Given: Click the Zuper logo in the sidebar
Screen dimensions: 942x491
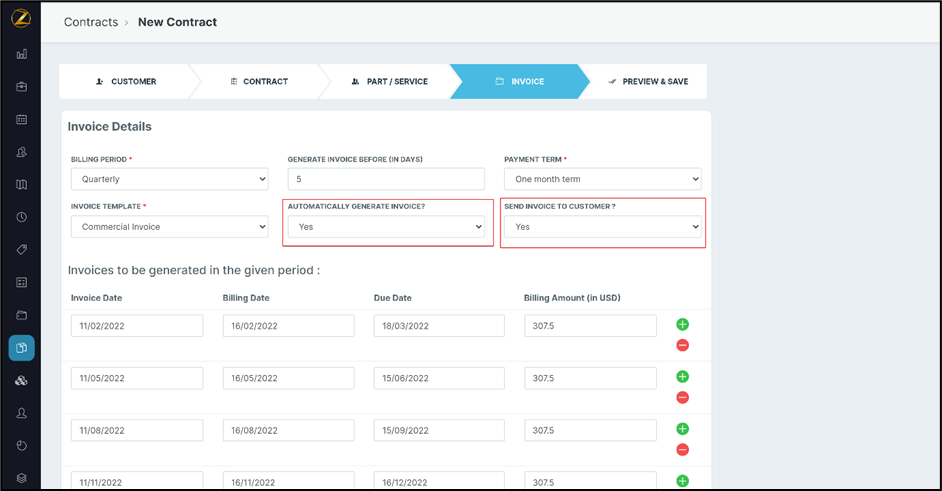Looking at the screenshot, I should tap(21, 19).
